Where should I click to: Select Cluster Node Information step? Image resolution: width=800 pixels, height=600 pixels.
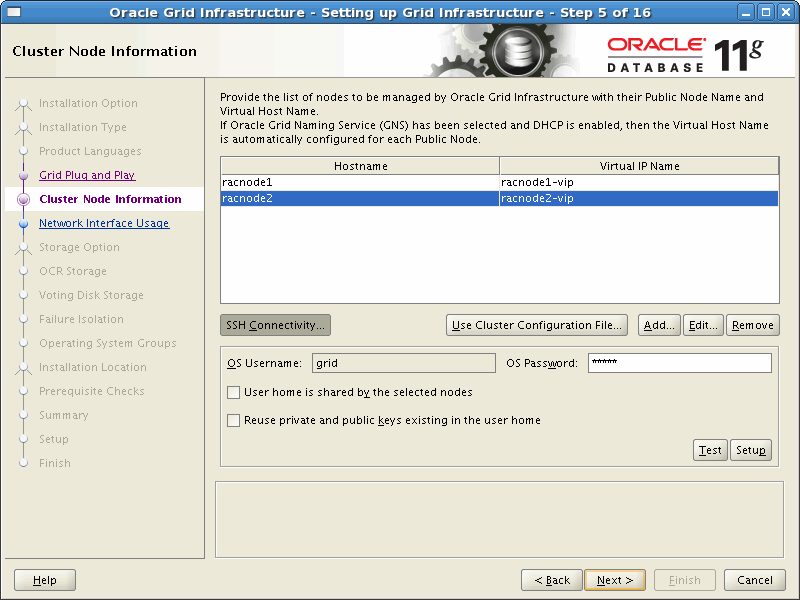(x=110, y=199)
